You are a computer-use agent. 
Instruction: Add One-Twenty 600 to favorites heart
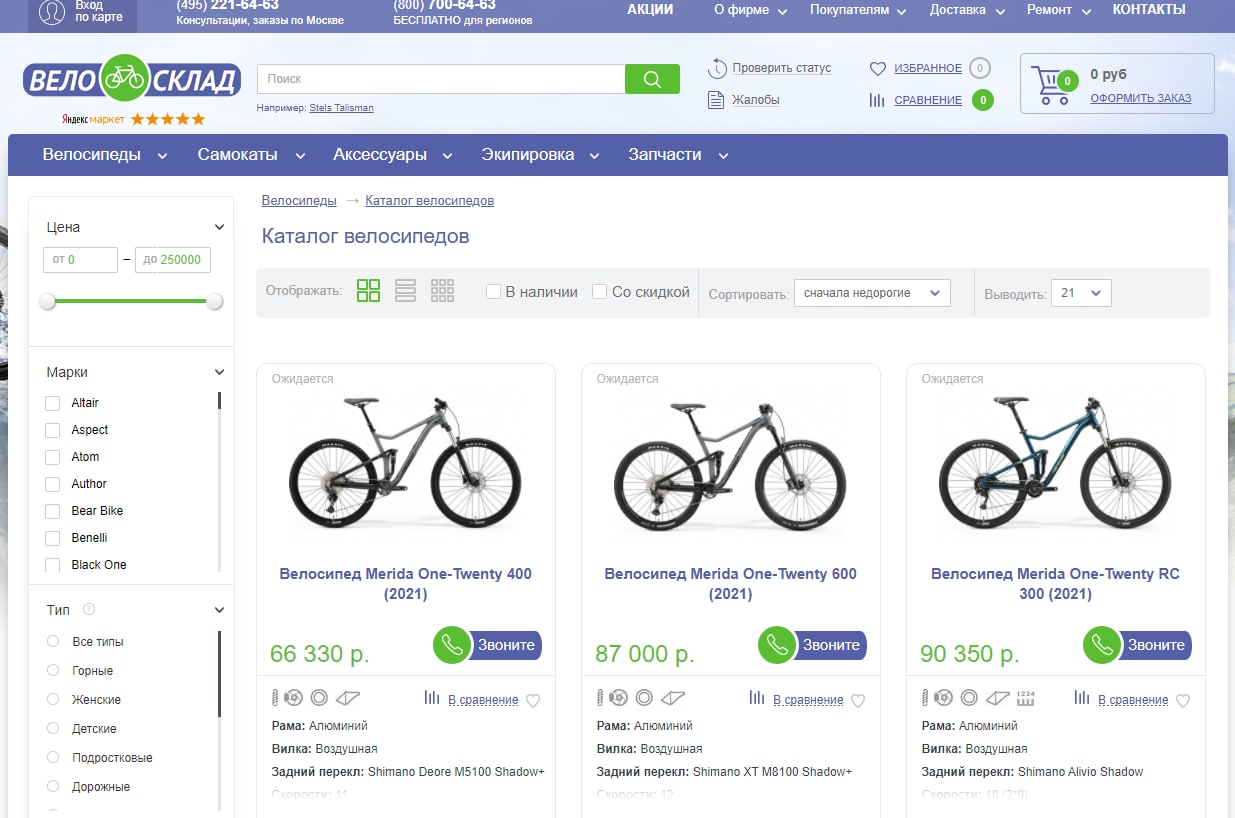(x=858, y=701)
